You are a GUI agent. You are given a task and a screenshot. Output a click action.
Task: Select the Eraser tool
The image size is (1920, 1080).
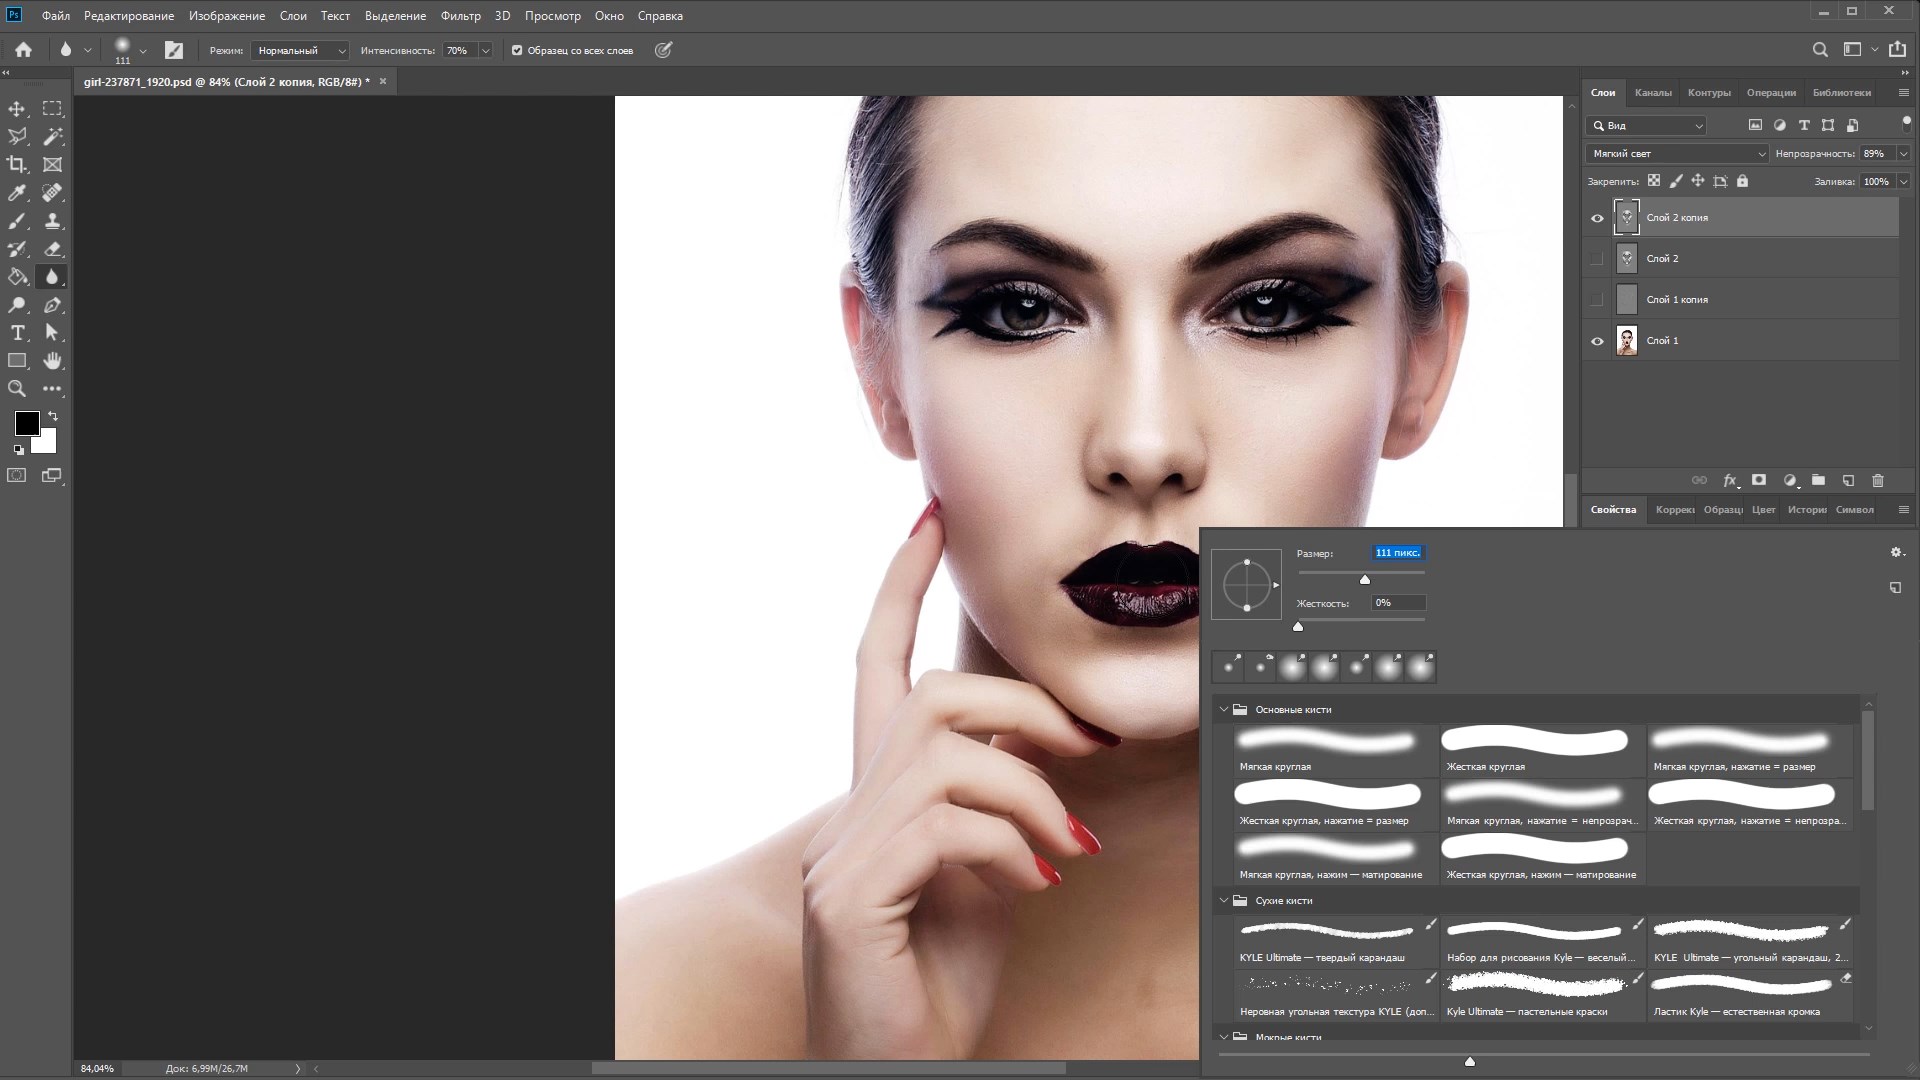52,249
